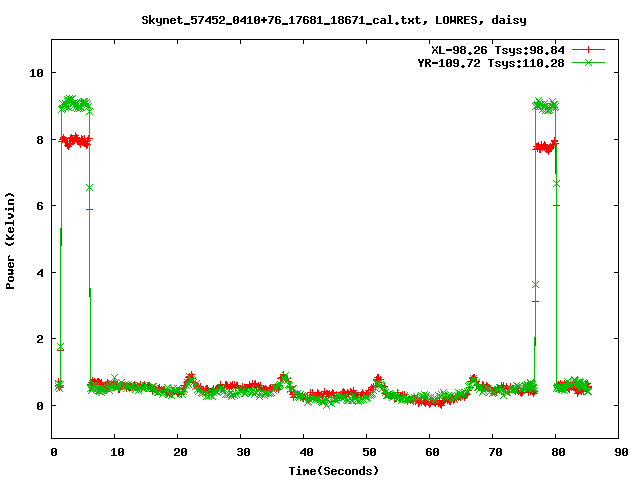The width and height of the screenshot is (640, 480).
Task: Click the green YR legend line sample
Action: [x=588, y=62]
